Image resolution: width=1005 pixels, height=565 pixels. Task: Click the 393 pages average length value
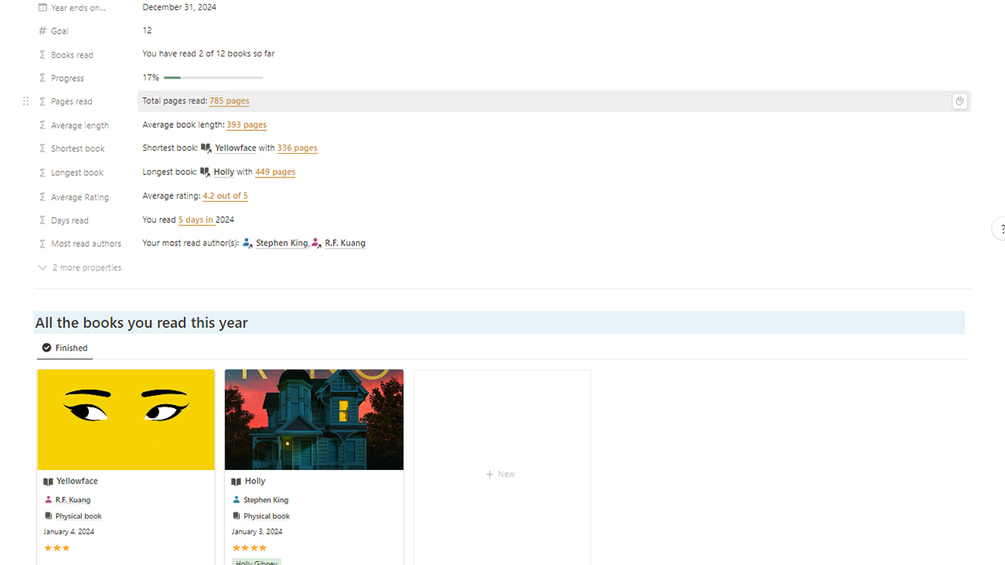(246, 124)
